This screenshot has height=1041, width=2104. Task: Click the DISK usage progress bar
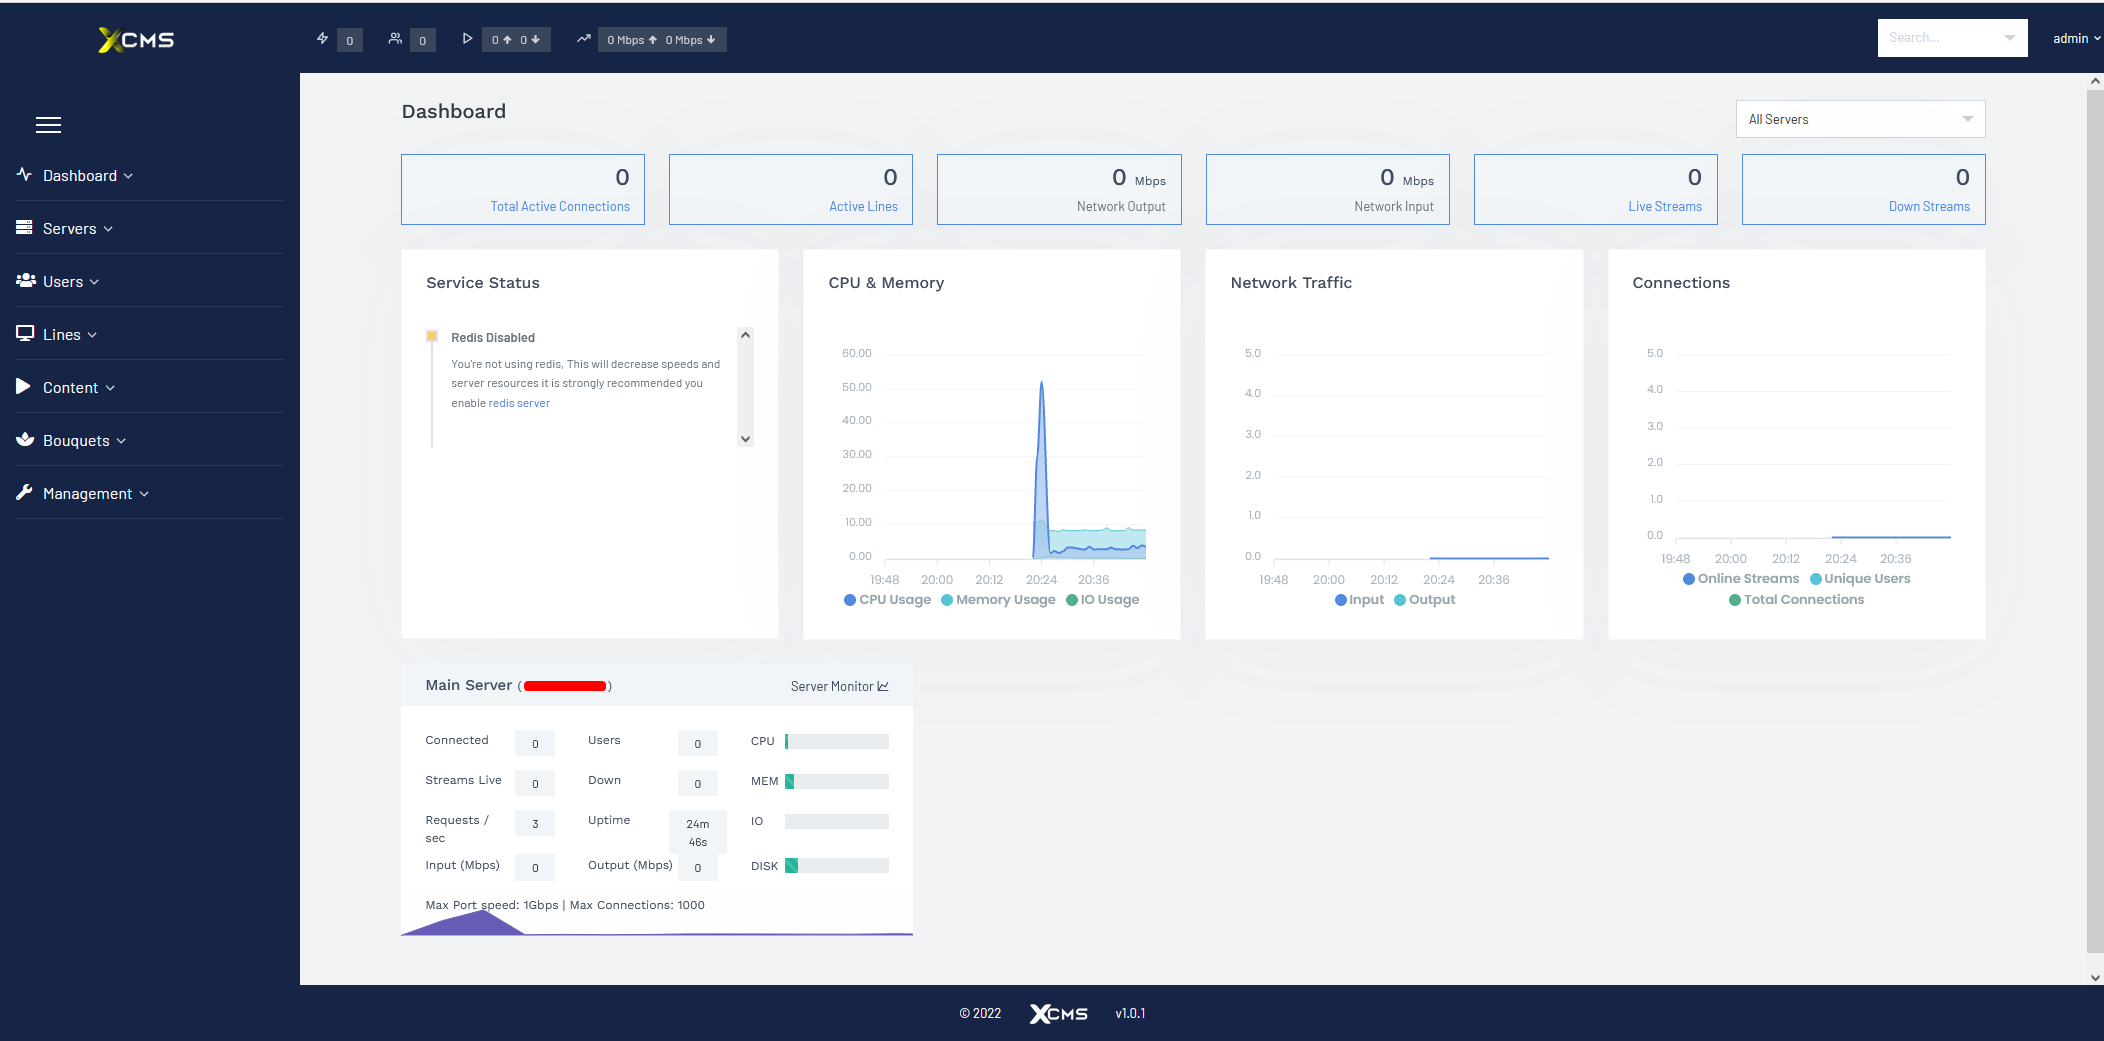[837, 866]
